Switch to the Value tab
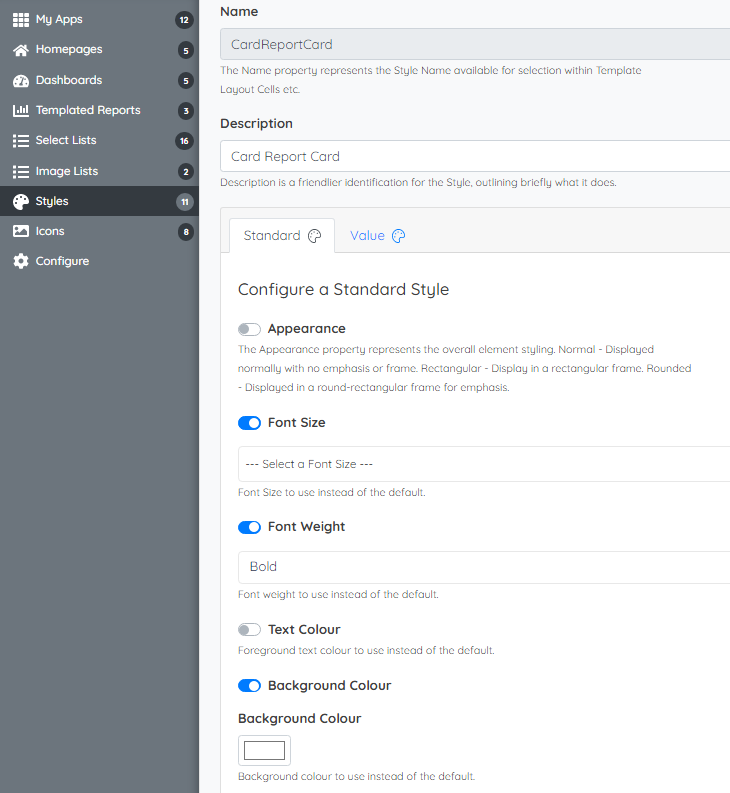Screen dimensions: 730x793 [377, 236]
